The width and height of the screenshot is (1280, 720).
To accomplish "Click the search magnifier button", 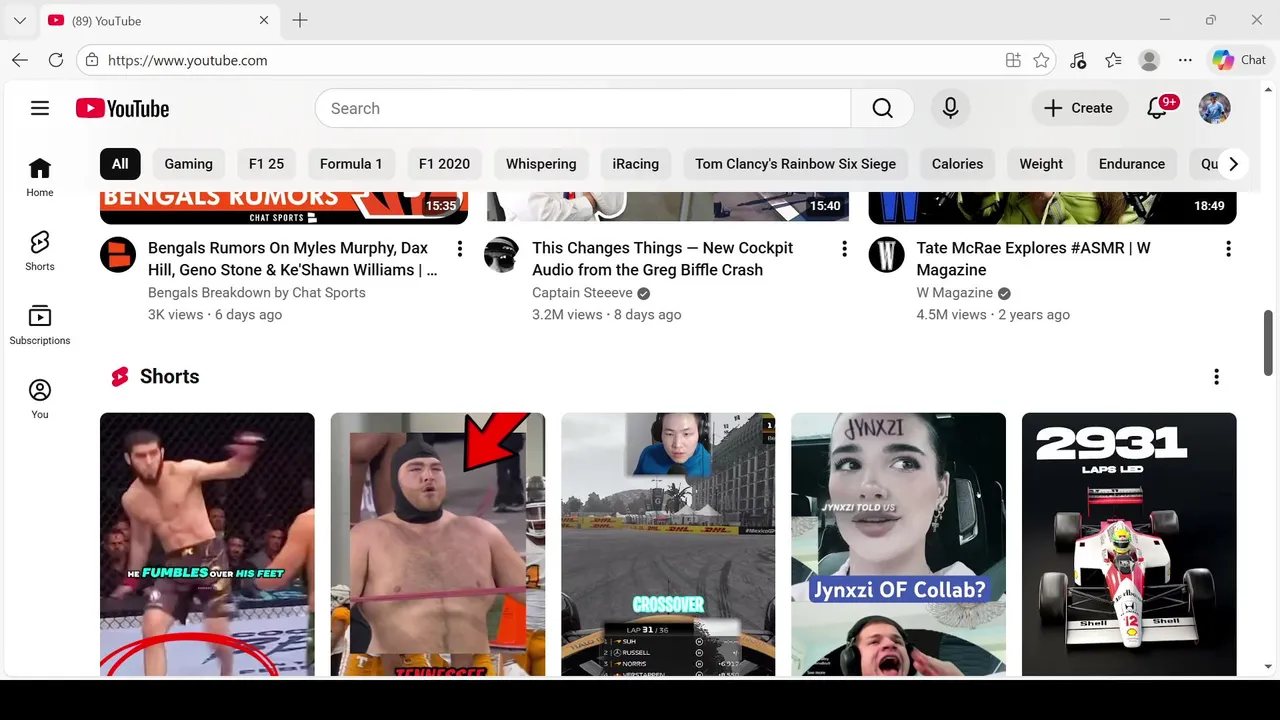I will pos(882,108).
